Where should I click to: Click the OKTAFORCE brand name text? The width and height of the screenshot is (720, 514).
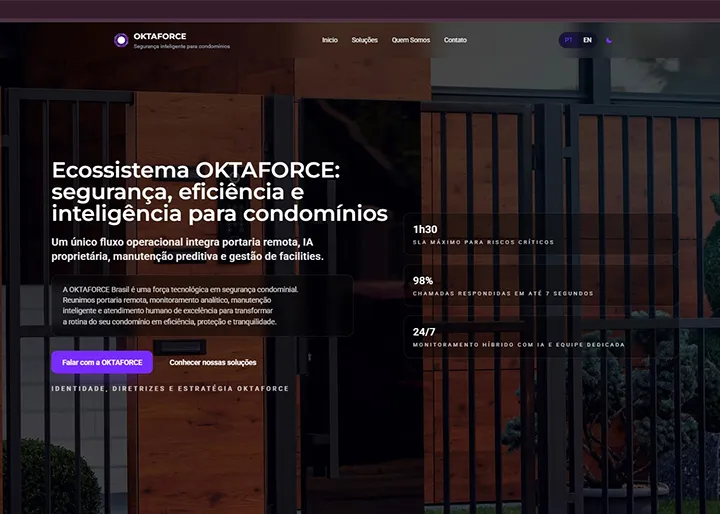click(160, 36)
